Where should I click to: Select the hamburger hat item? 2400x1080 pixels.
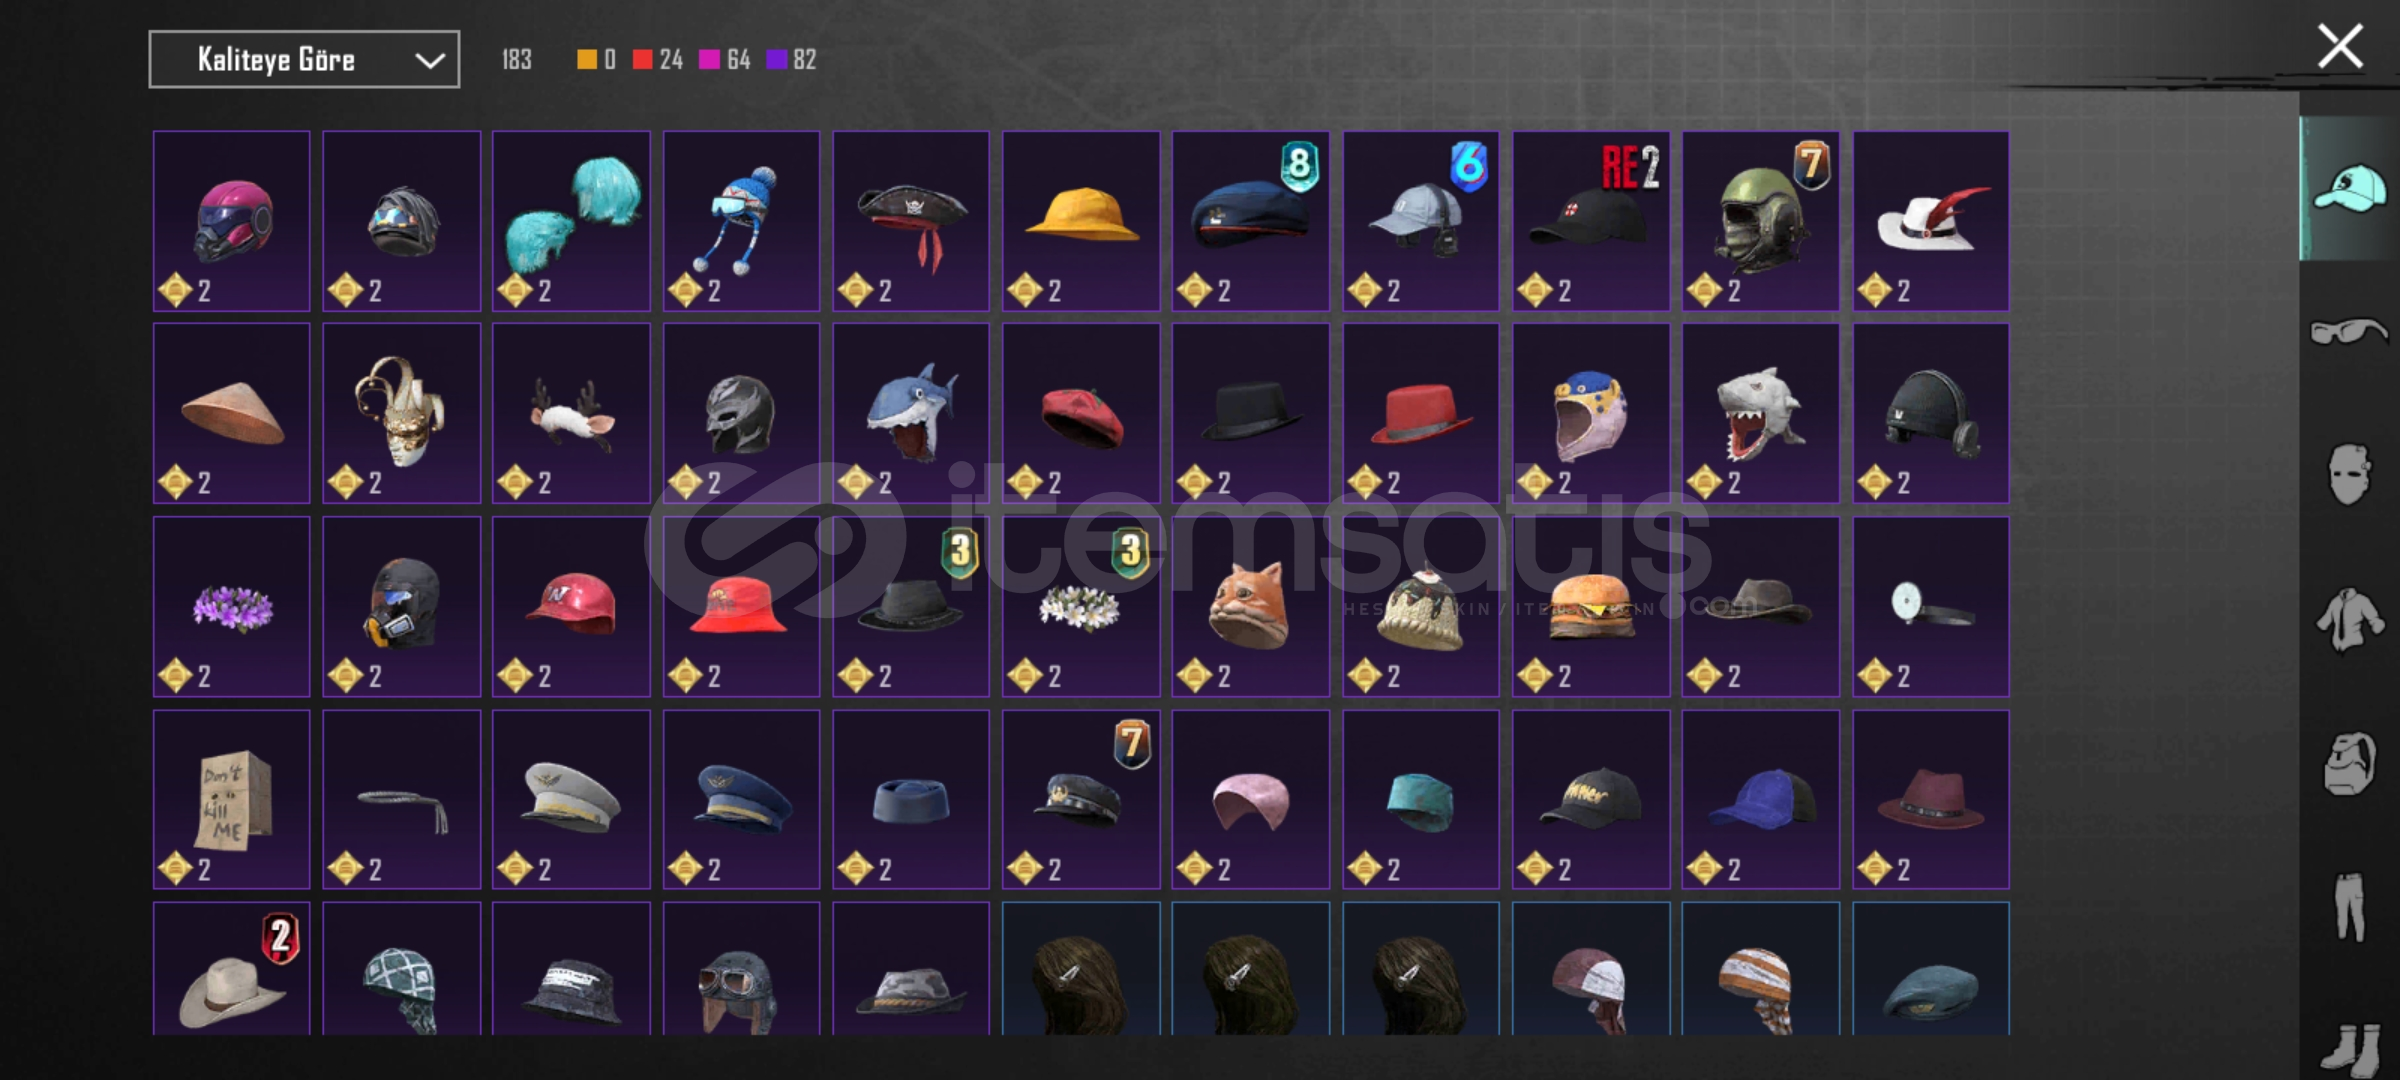point(1590,606)
